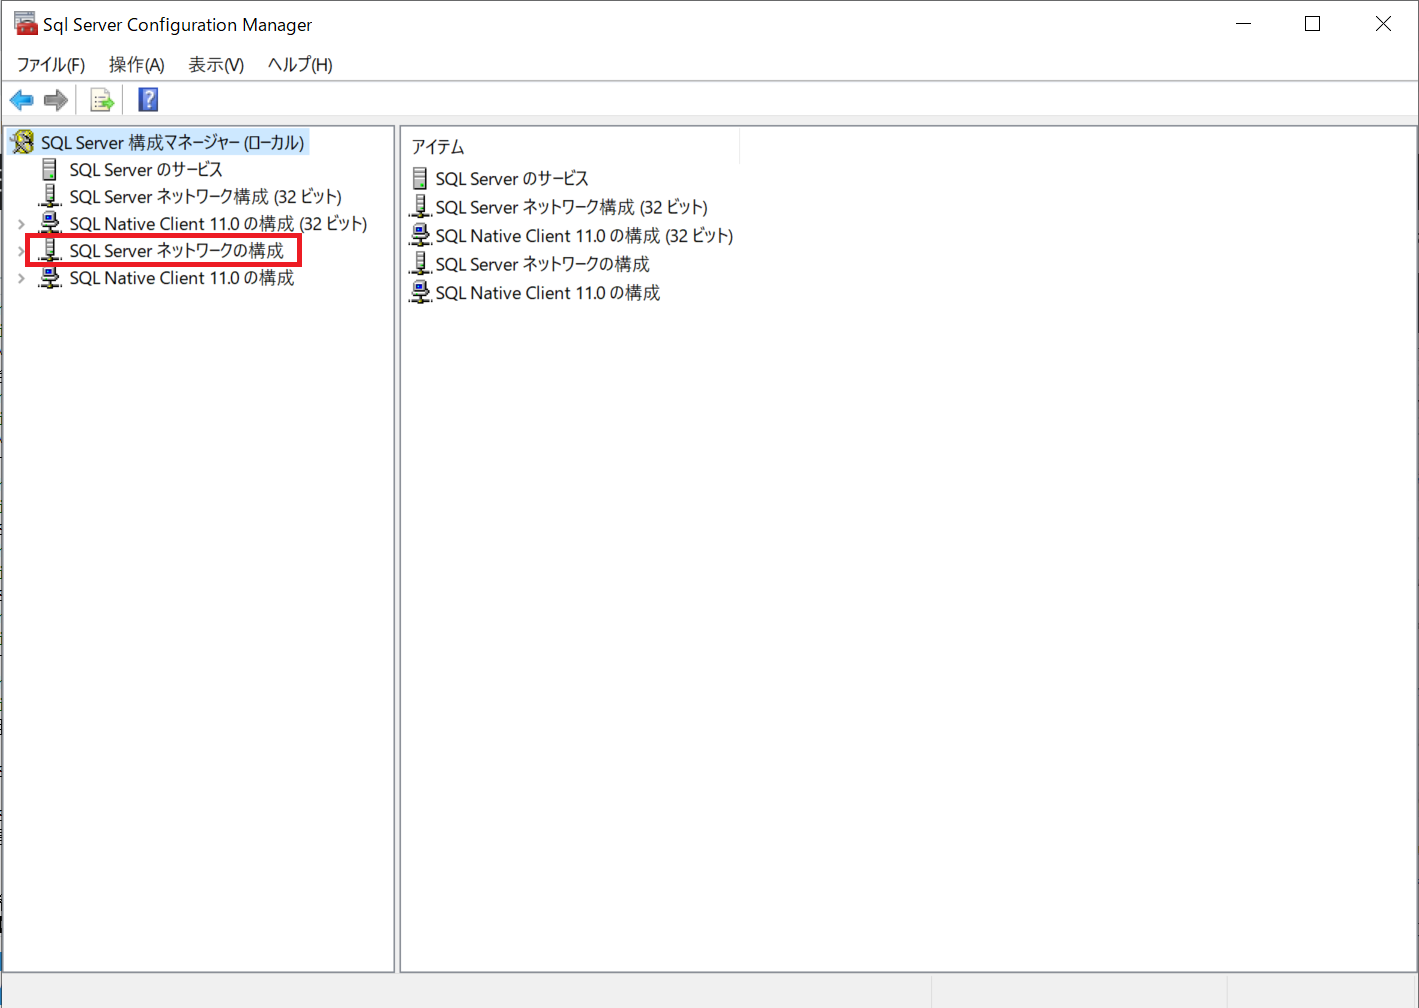This screenshot has width=1419, height=1008.
Task: Click the Export List toolbar icon
Action: click(x=102, y=100)
